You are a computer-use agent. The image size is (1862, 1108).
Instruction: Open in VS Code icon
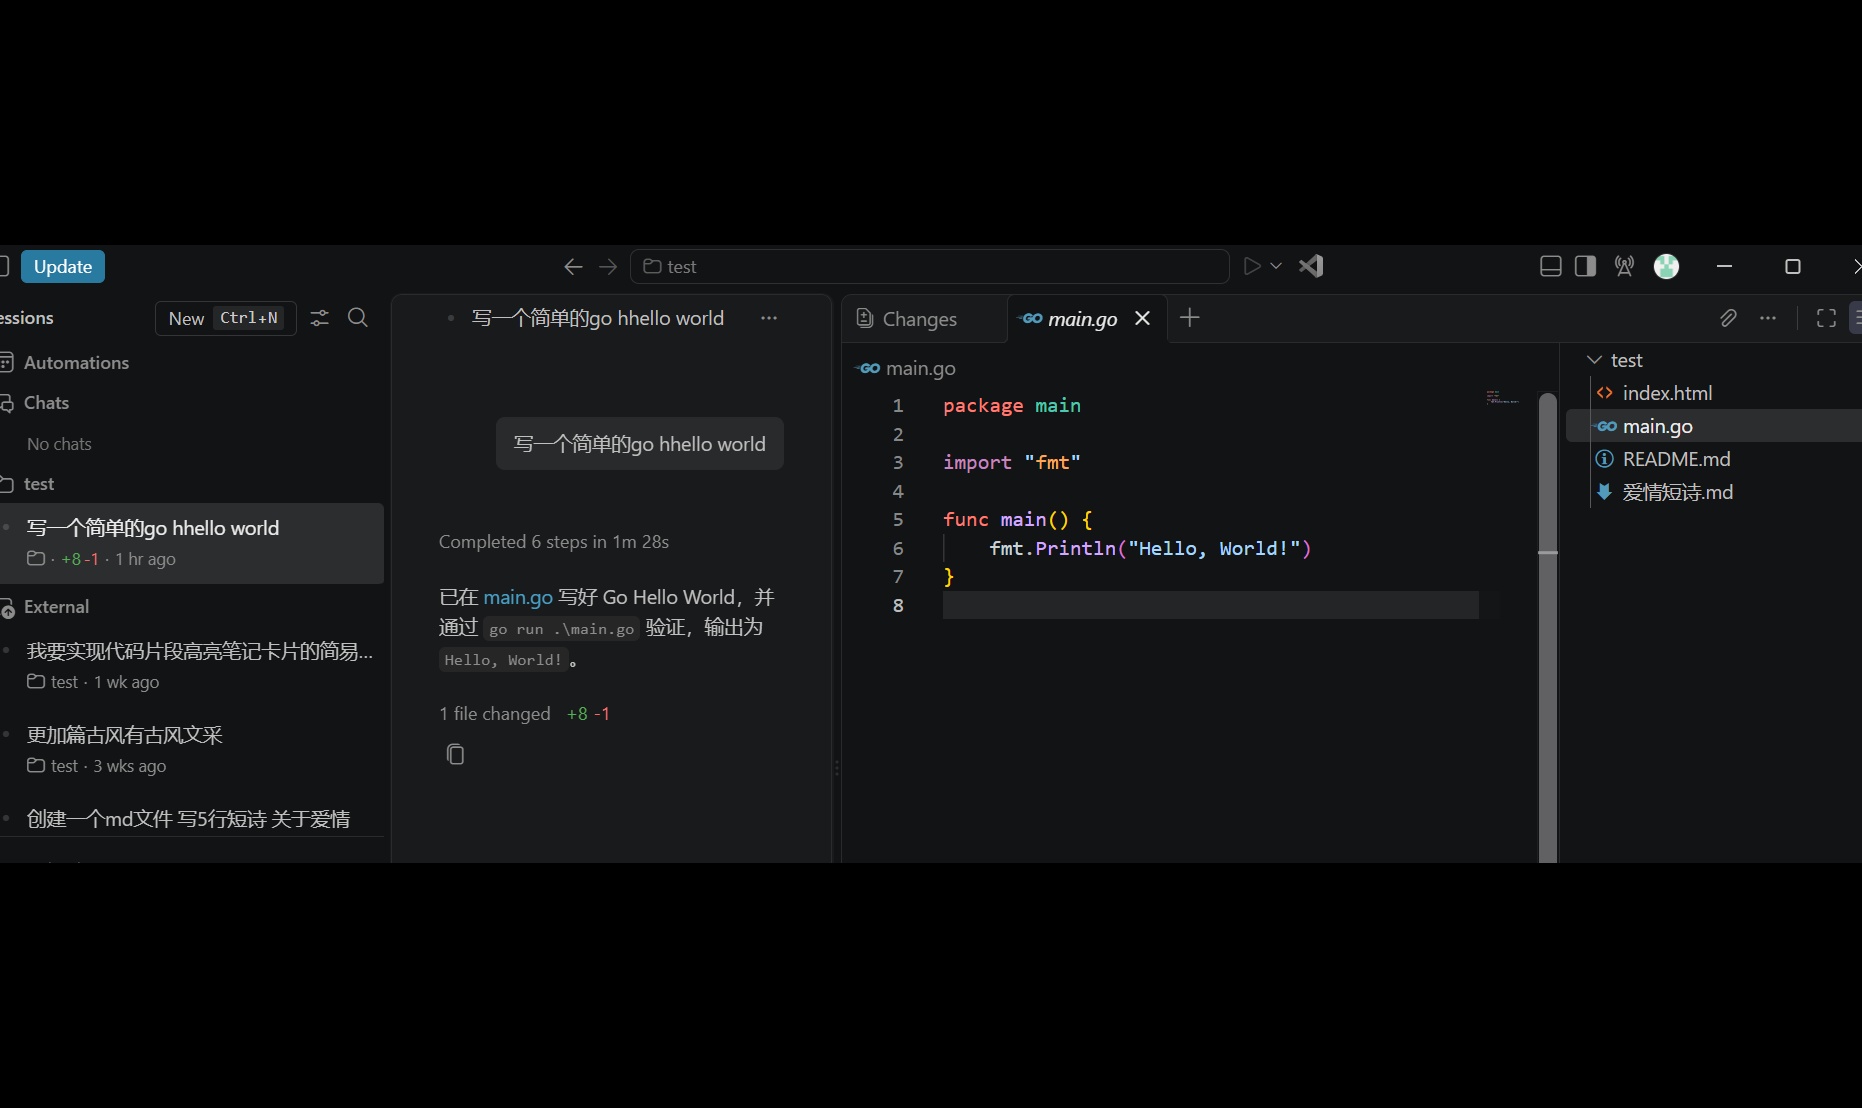coord(1311,266)
